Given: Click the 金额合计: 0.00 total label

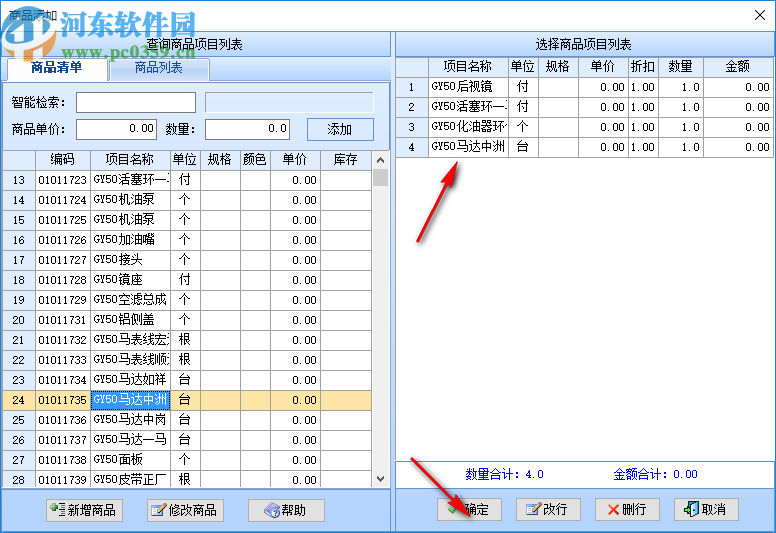Looking at the screenshot, I should pos(655,475).
